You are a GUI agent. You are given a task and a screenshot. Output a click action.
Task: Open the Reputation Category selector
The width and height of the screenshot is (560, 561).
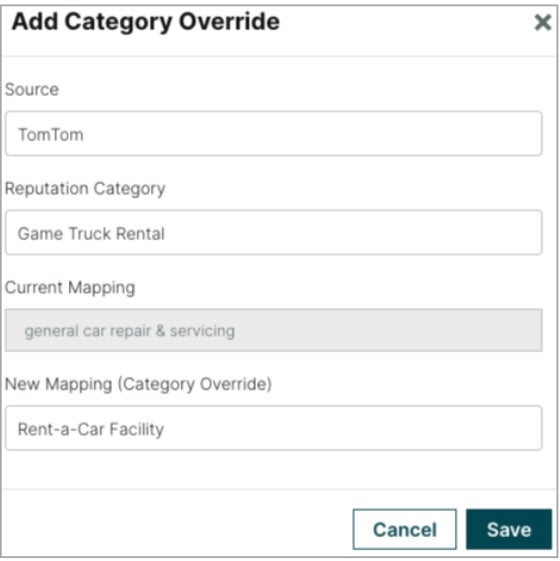pos(273,232)
